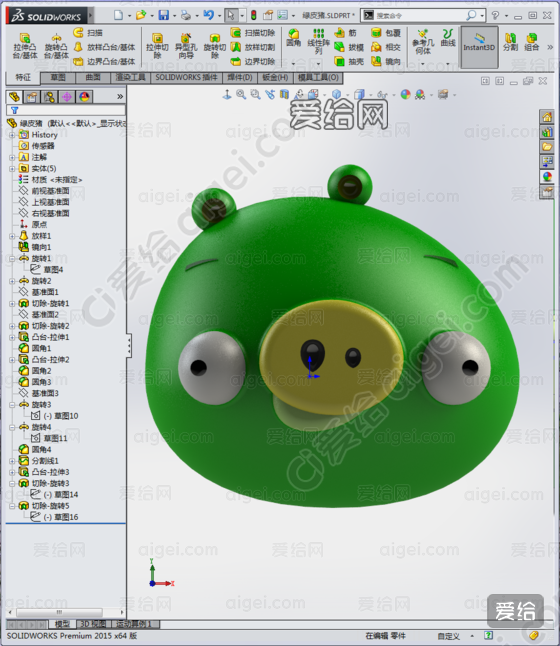Select the 分割 split tool
Viewport: 560px width, 646px height.
tap(510, 42)
